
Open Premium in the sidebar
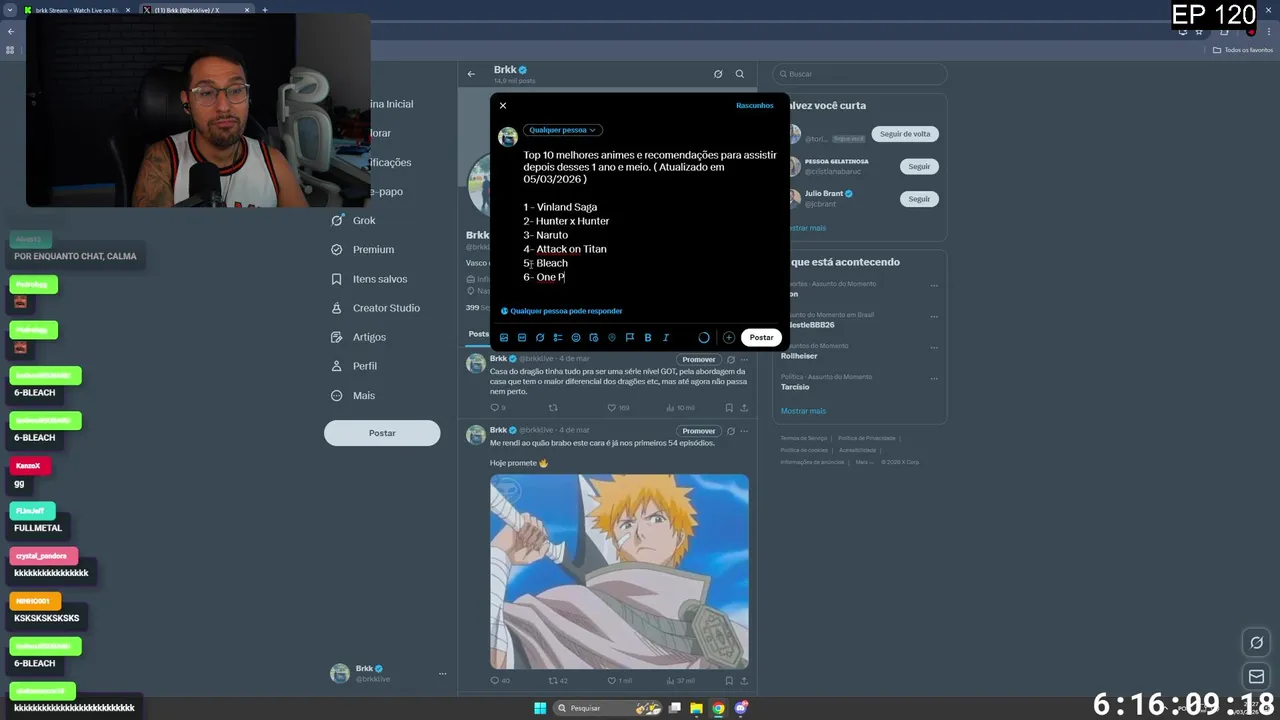(x=363, y=249)
